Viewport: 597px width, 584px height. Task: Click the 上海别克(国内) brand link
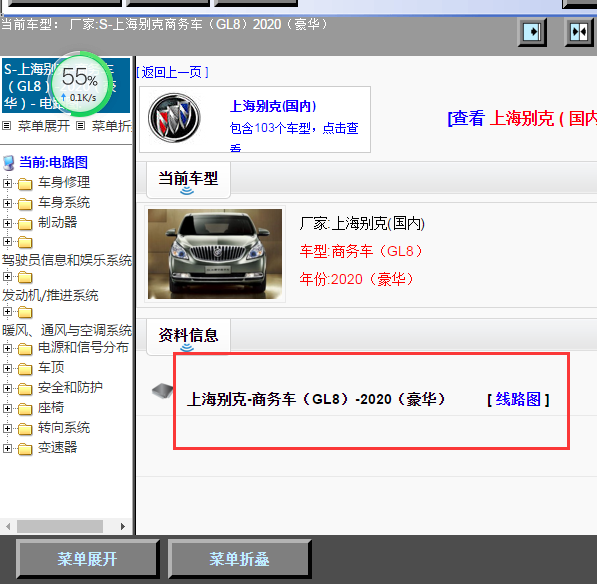[x=273, y=106]
